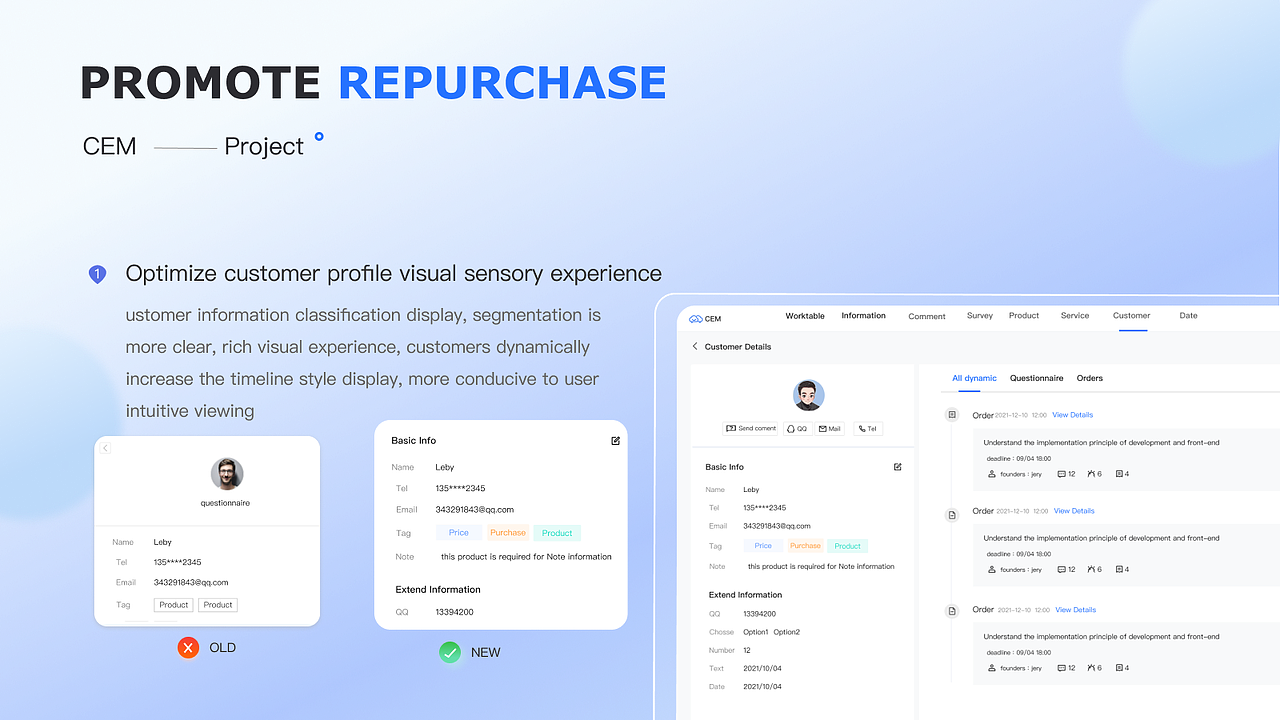This screenshot has height=720, width=1280.
Task: Switch to the Information nav tab
Action: (x=863, y=316)
